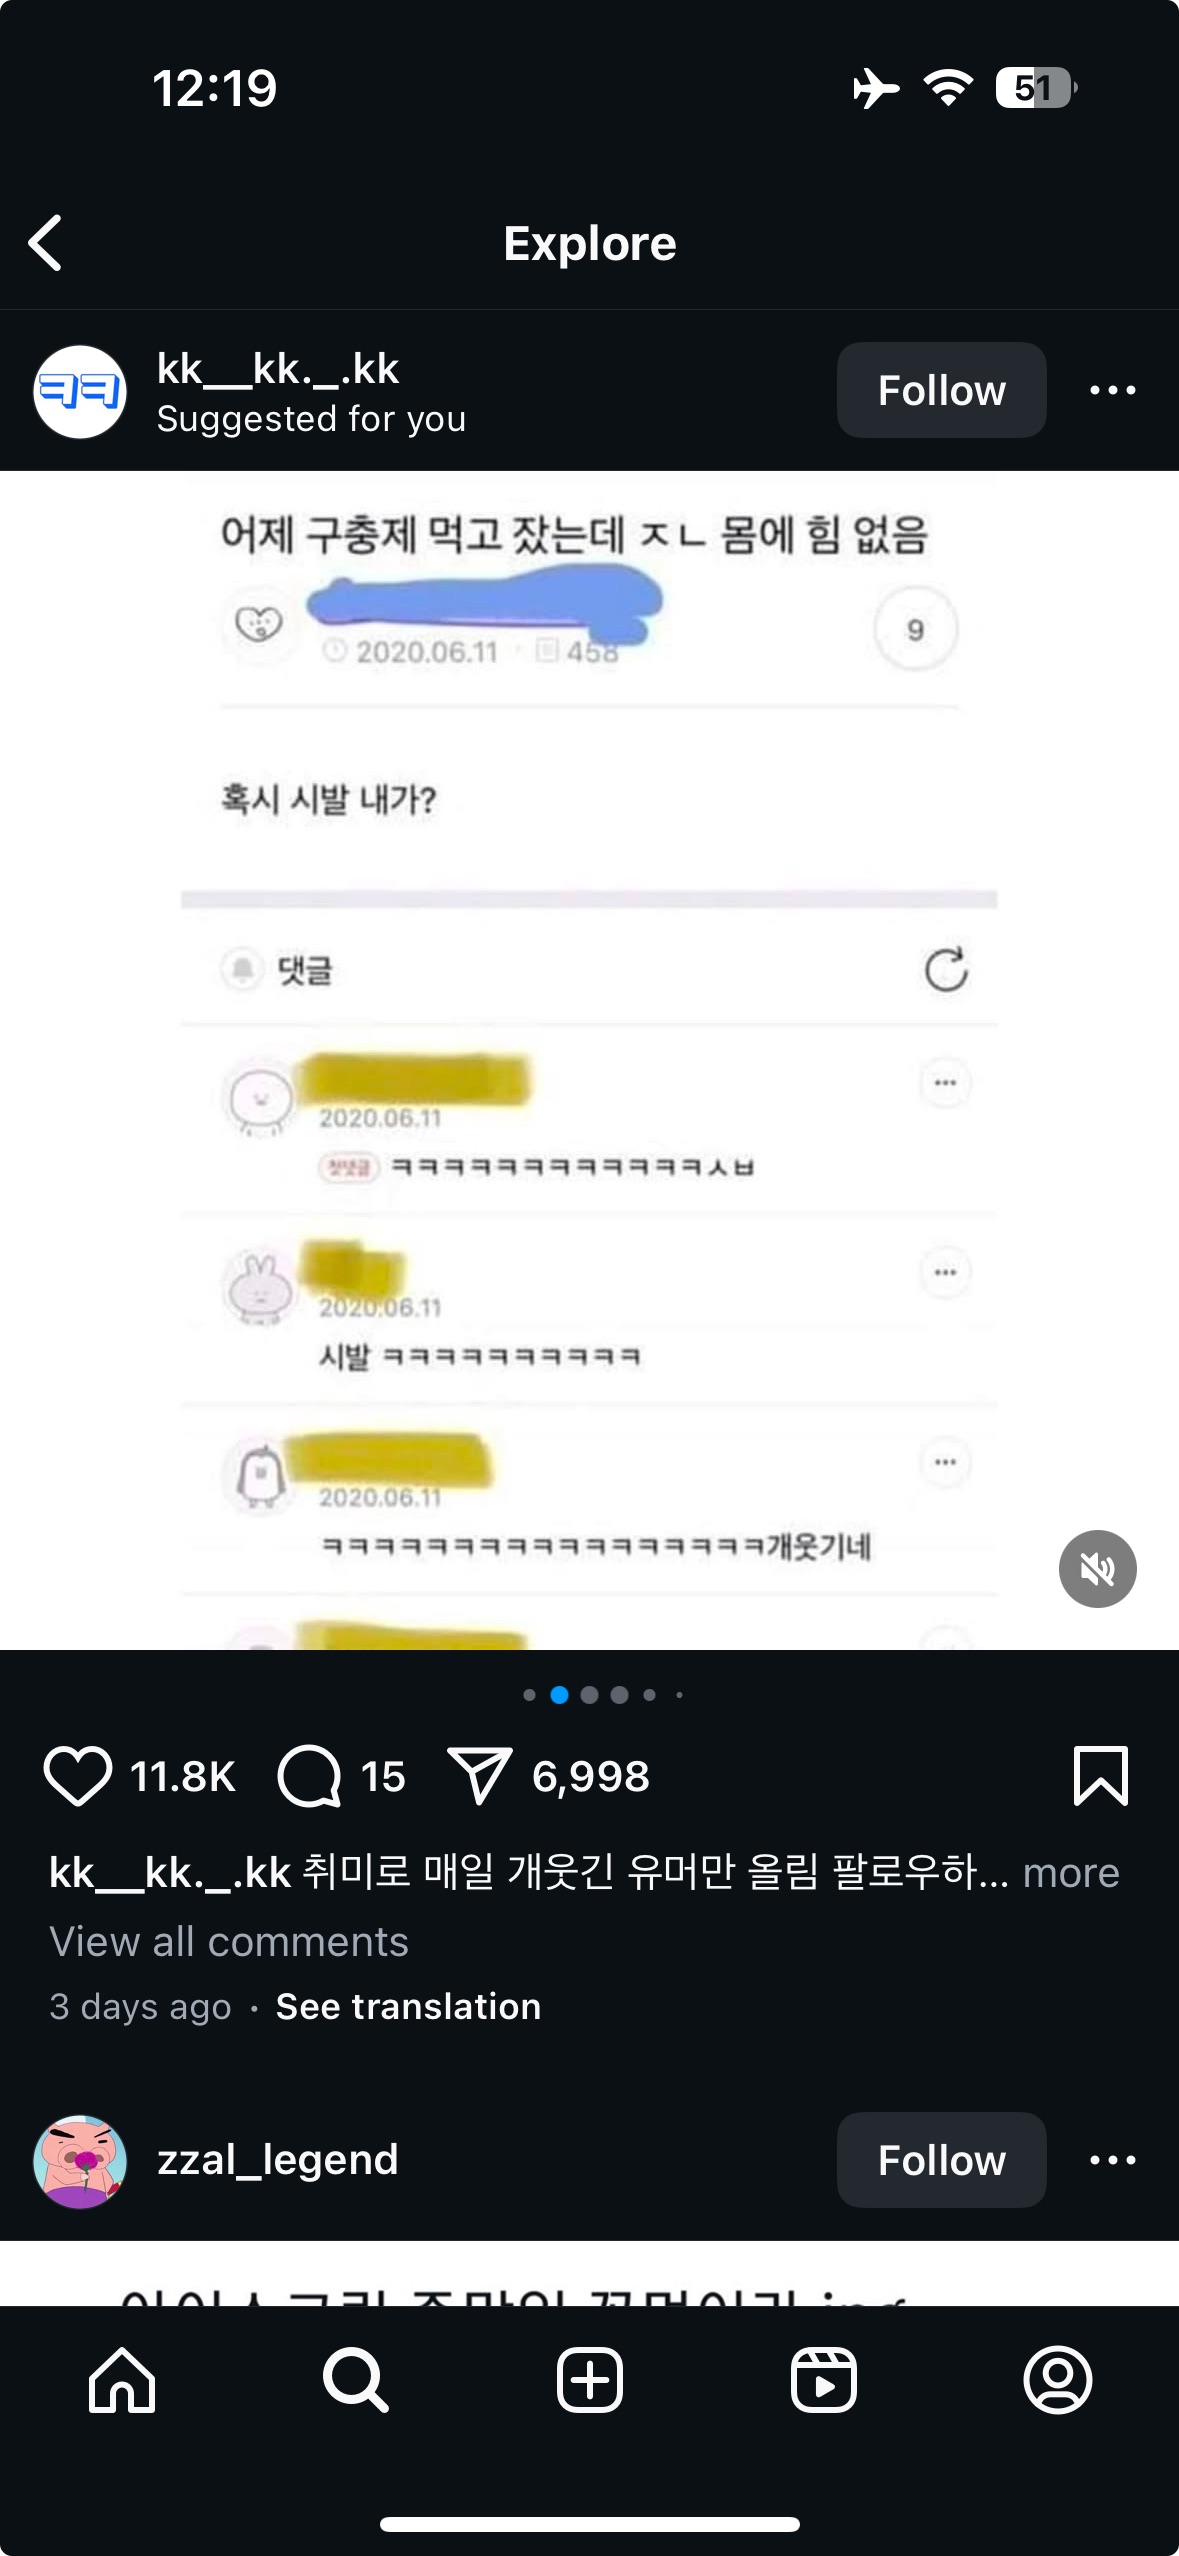Open more options for zzal_legend post
The width and height of the screenshot is (1179, 2556).
click(x=1112, y=2160)
